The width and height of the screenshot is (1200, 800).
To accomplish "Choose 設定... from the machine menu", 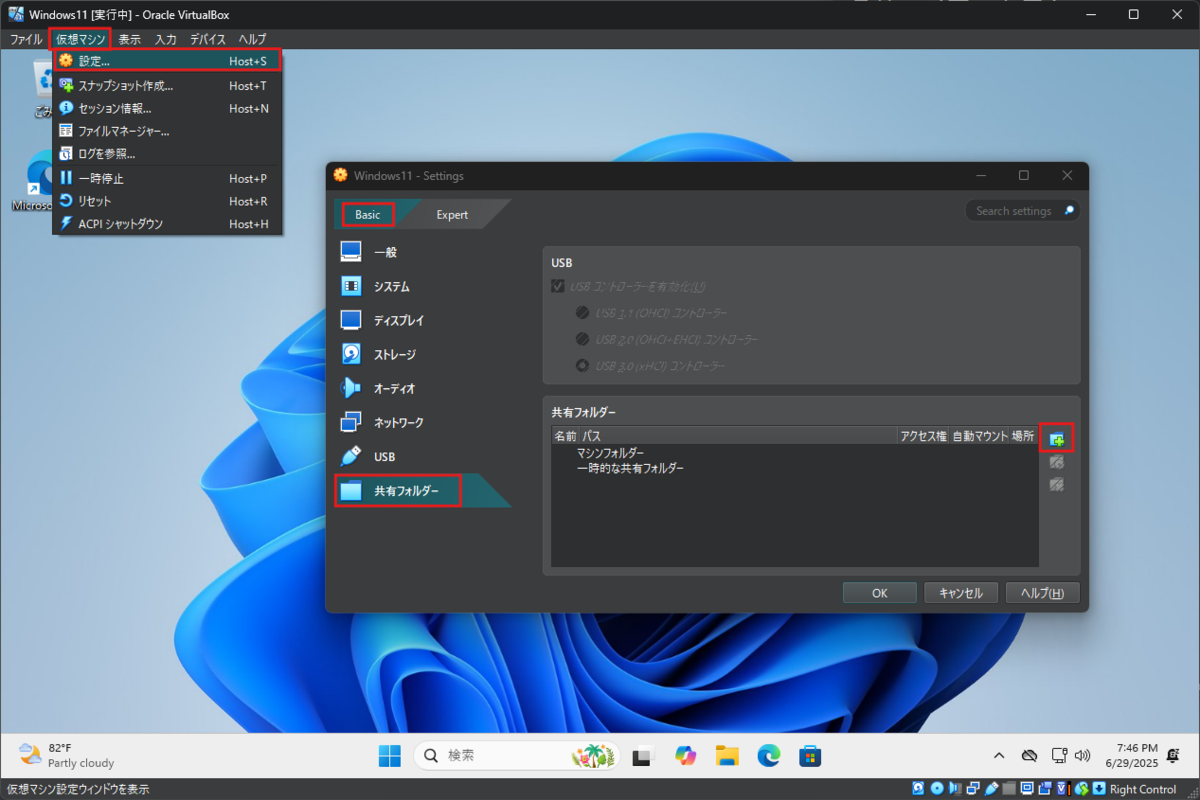I will [167, 61].
